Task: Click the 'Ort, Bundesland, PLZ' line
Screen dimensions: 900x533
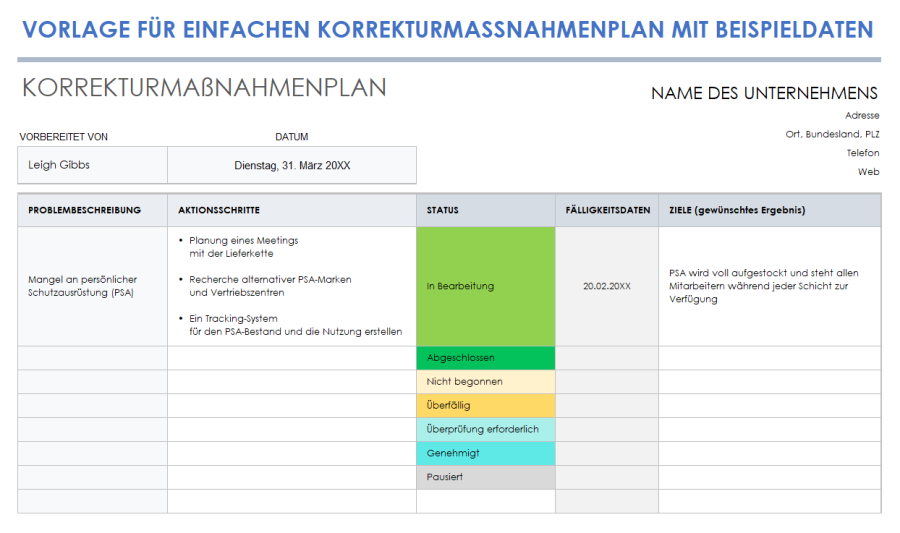Action: point(832,134)
